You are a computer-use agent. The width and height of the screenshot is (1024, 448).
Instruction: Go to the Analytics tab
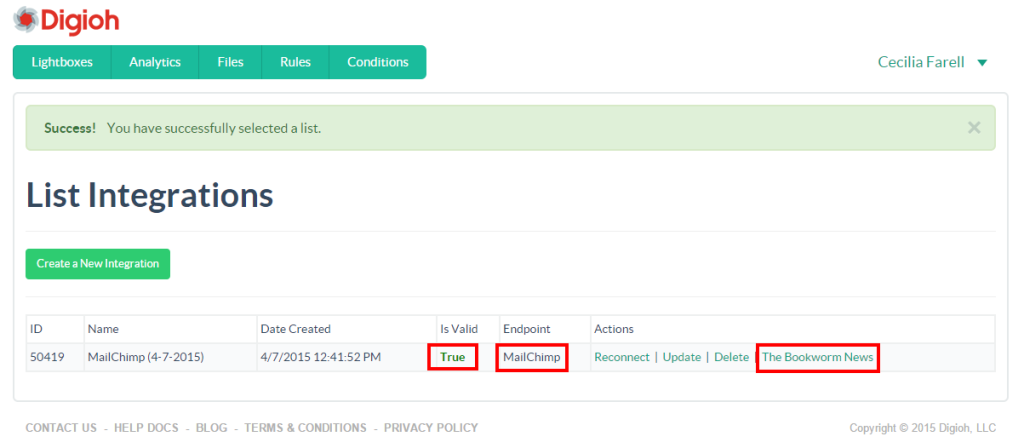pyautogui.click(x=155, y=62)
